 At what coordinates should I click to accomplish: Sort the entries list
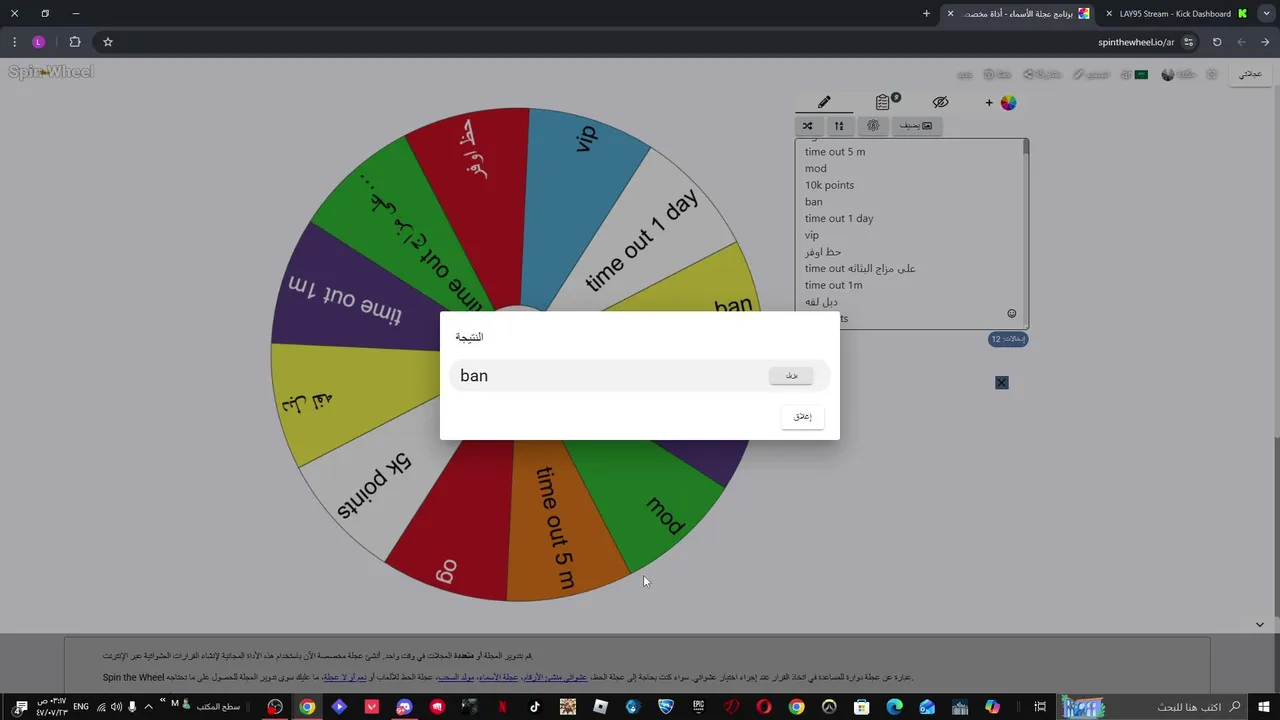(x=839, y=126)
